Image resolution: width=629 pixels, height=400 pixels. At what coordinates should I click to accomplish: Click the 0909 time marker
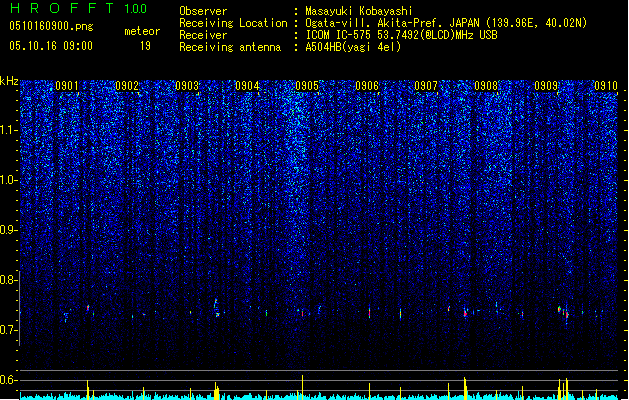tap(546, 86)
